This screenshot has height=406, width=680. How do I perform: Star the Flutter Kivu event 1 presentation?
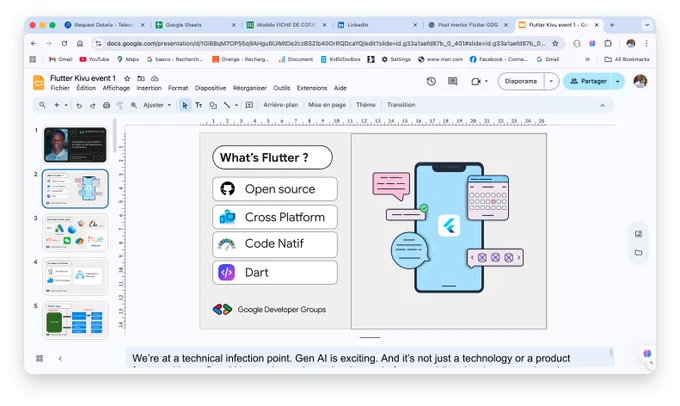127,79
